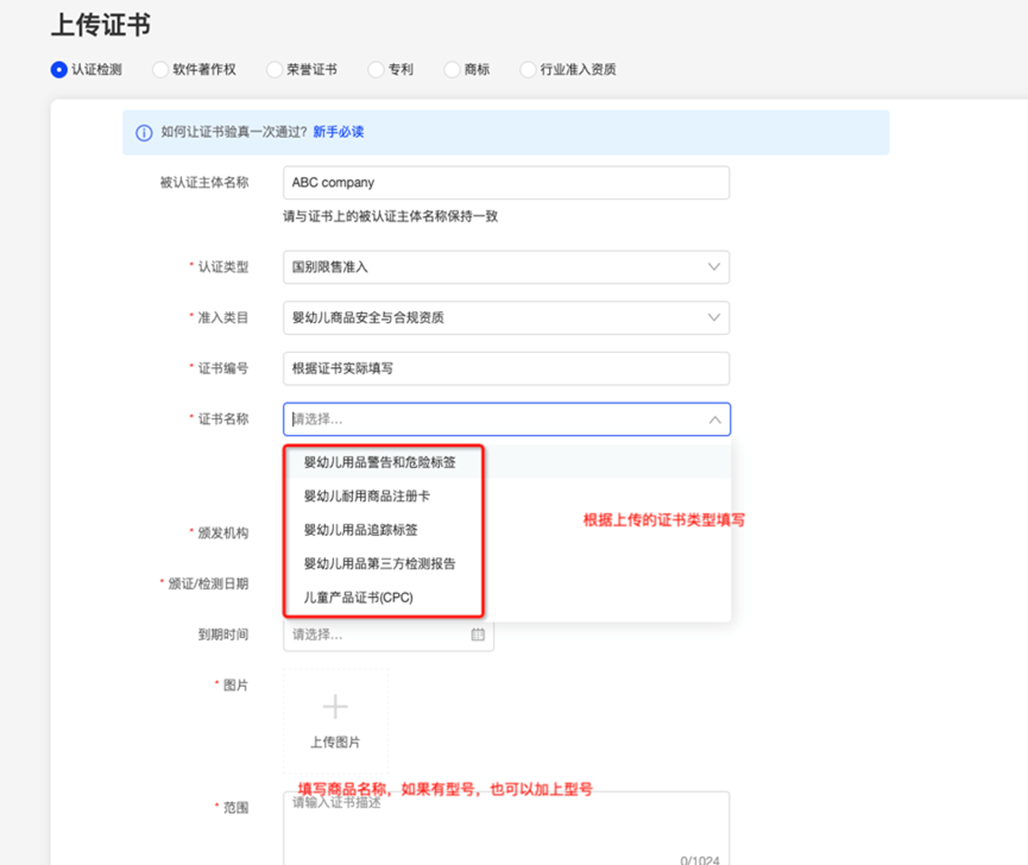Click the 被认证主体名称 field showing ABC company

point(505,182)
